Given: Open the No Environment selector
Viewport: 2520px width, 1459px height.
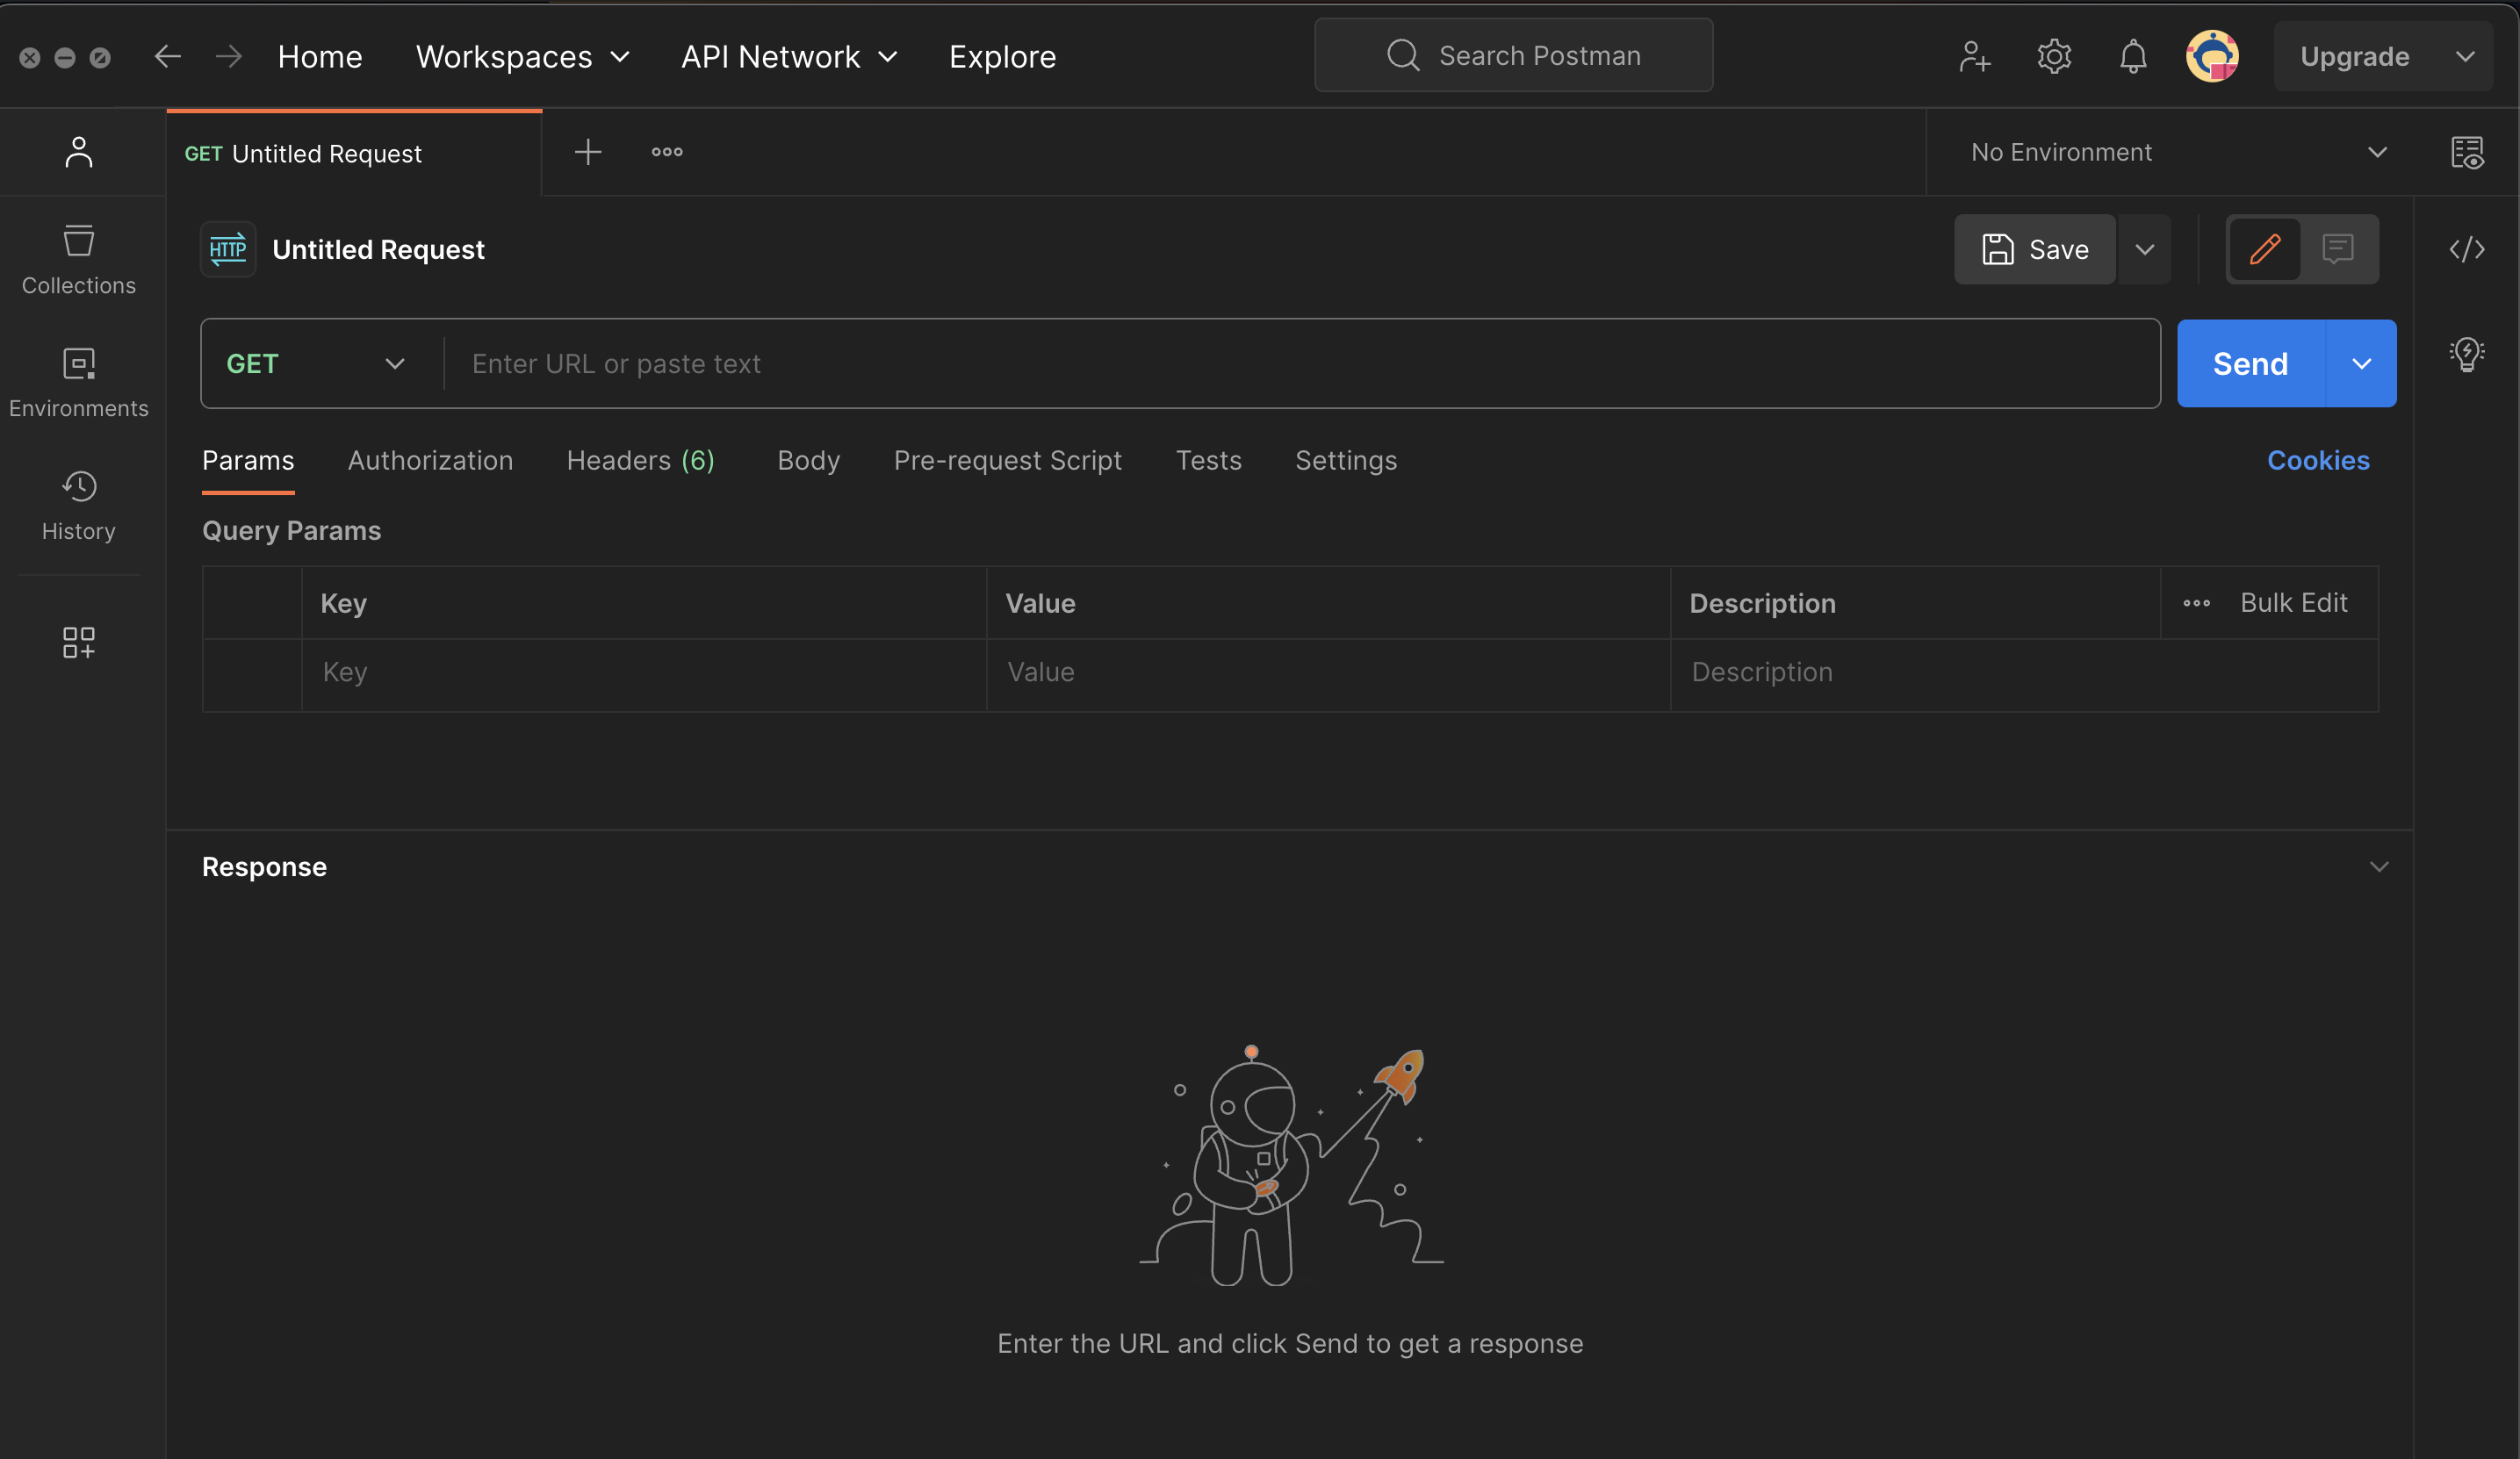Looking at the screenshot, I should [x=2179, y=152].
